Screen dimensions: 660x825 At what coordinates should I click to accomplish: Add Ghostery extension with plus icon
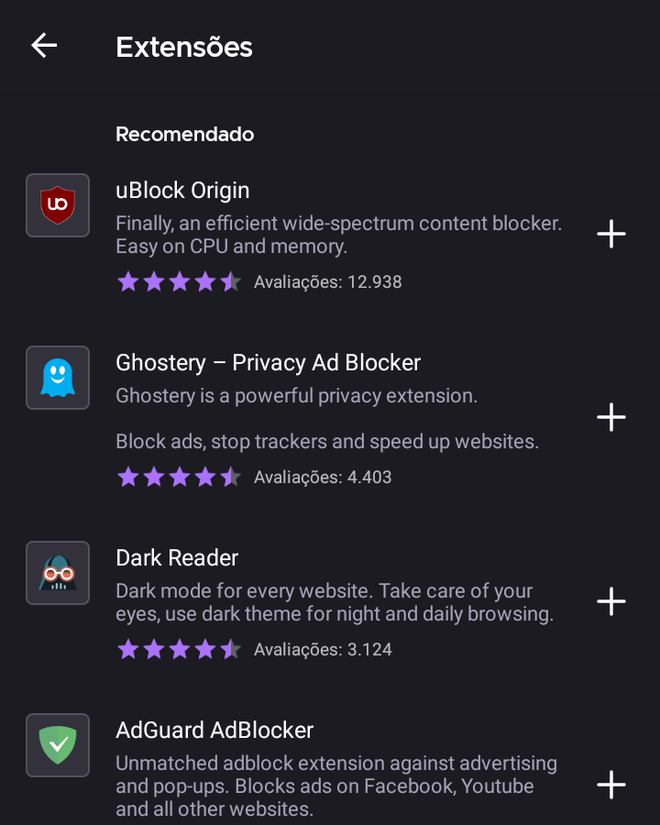[x=611, y=417]
